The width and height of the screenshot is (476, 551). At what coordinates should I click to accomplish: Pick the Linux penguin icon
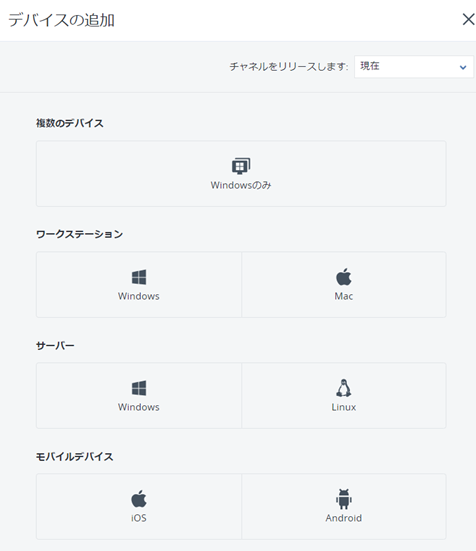[344, 388]
